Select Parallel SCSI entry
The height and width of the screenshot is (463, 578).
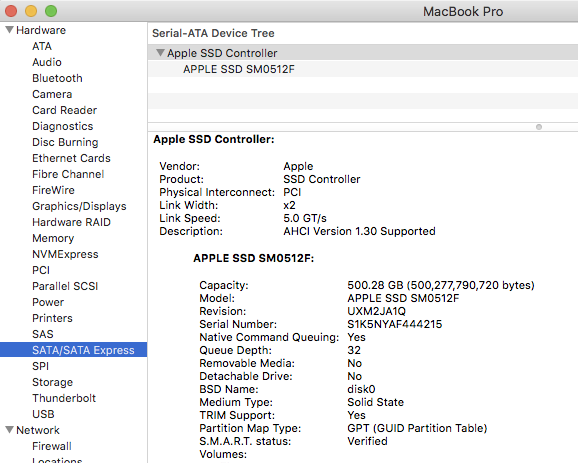click(x=65, y=286)
